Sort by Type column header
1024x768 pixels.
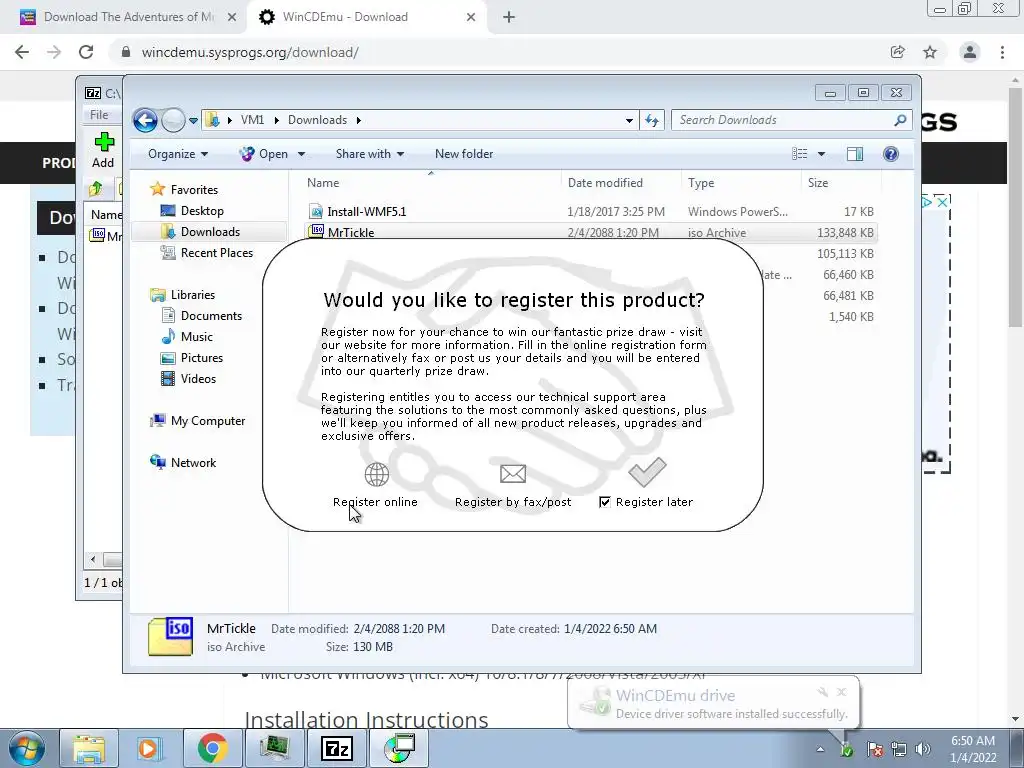(741, 183)
